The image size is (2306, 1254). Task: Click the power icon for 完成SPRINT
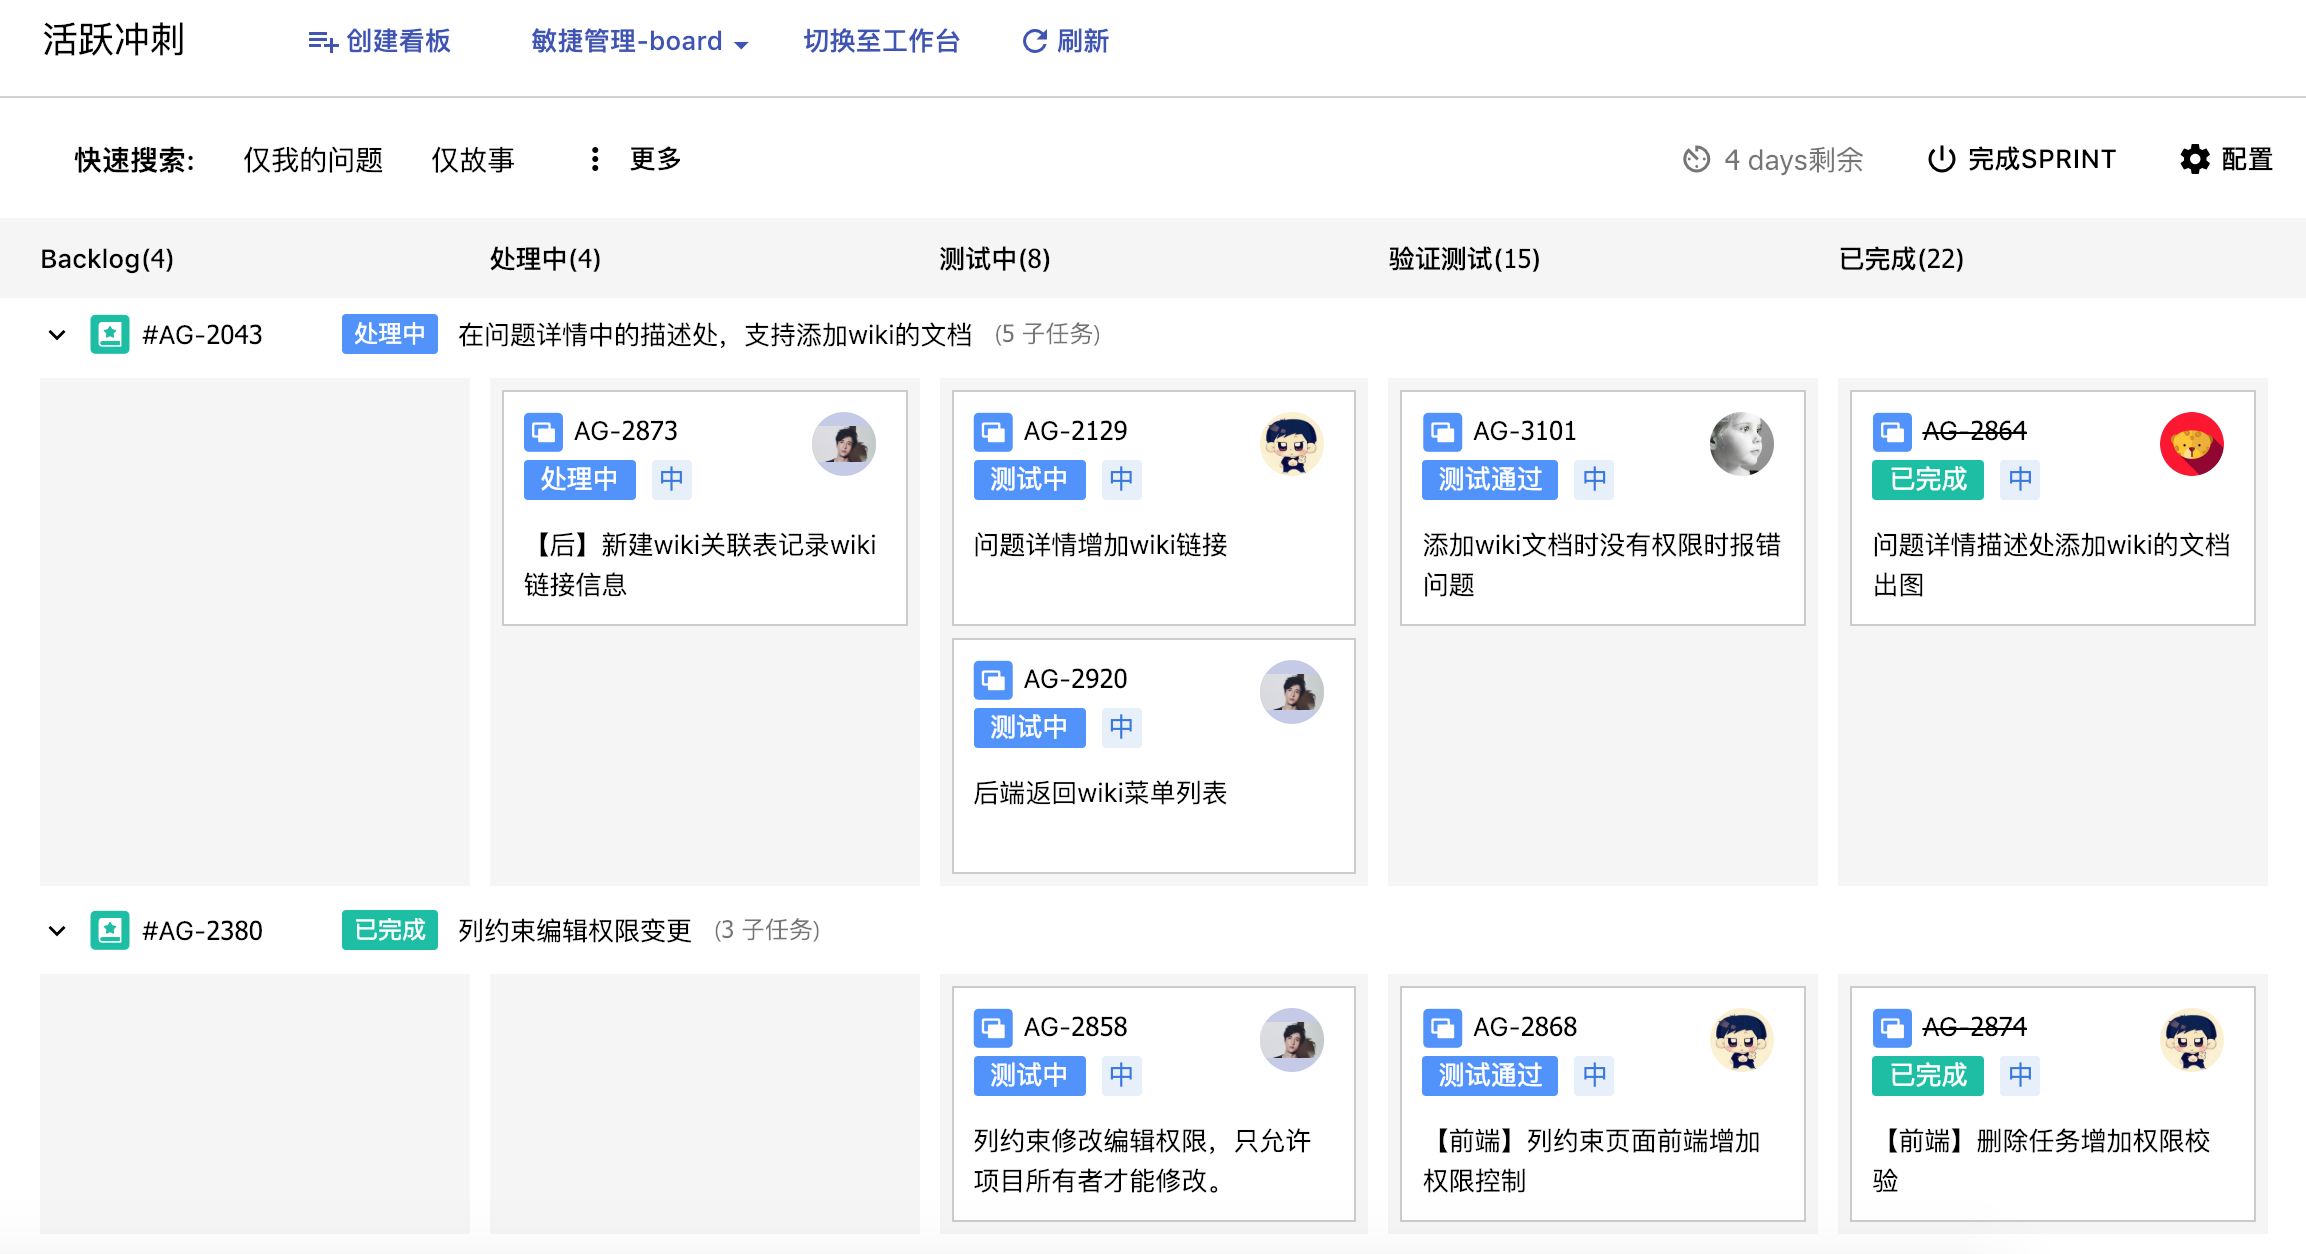[1941, 159]
